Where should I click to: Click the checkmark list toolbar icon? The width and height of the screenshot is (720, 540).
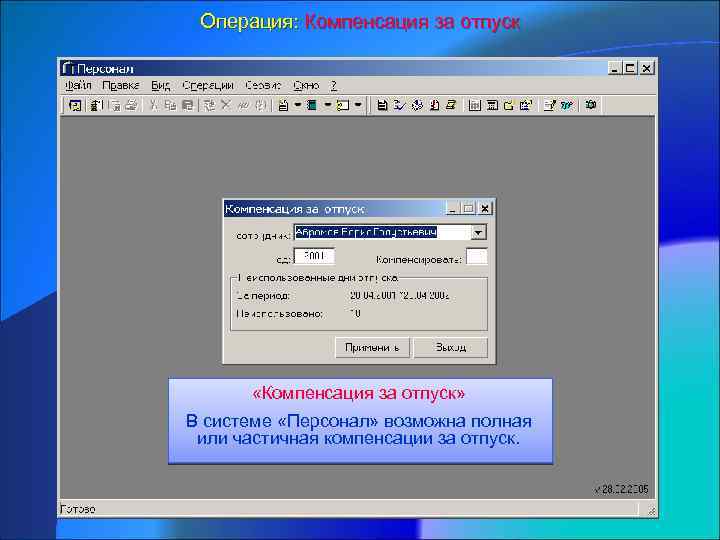pyautogui.click(x=399, y=105)
